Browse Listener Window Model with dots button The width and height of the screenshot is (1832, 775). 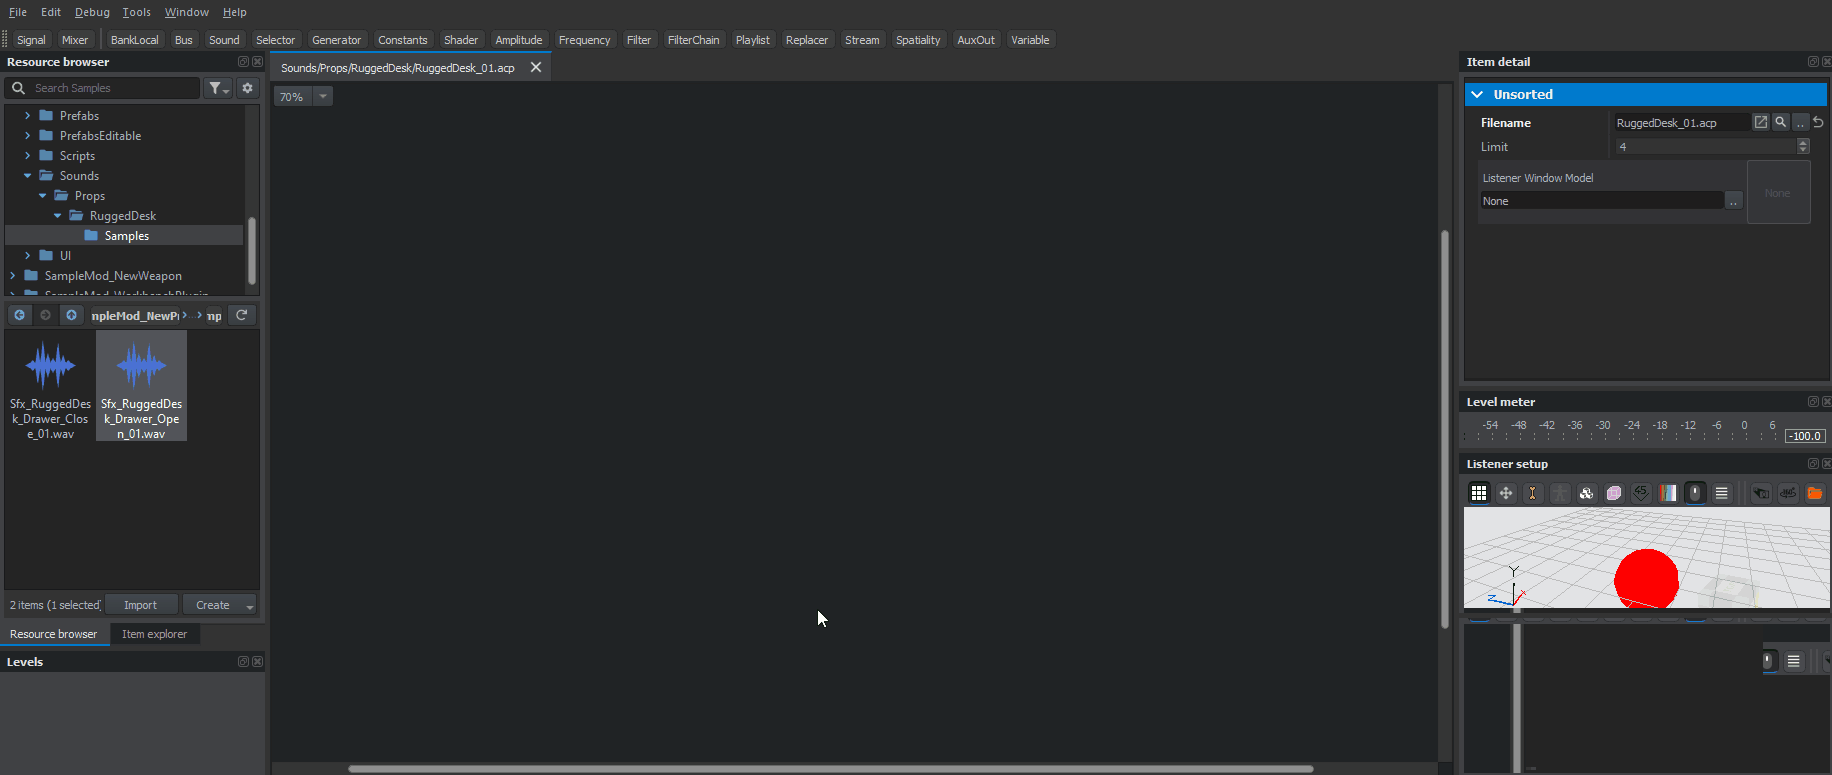[1734, 201]
